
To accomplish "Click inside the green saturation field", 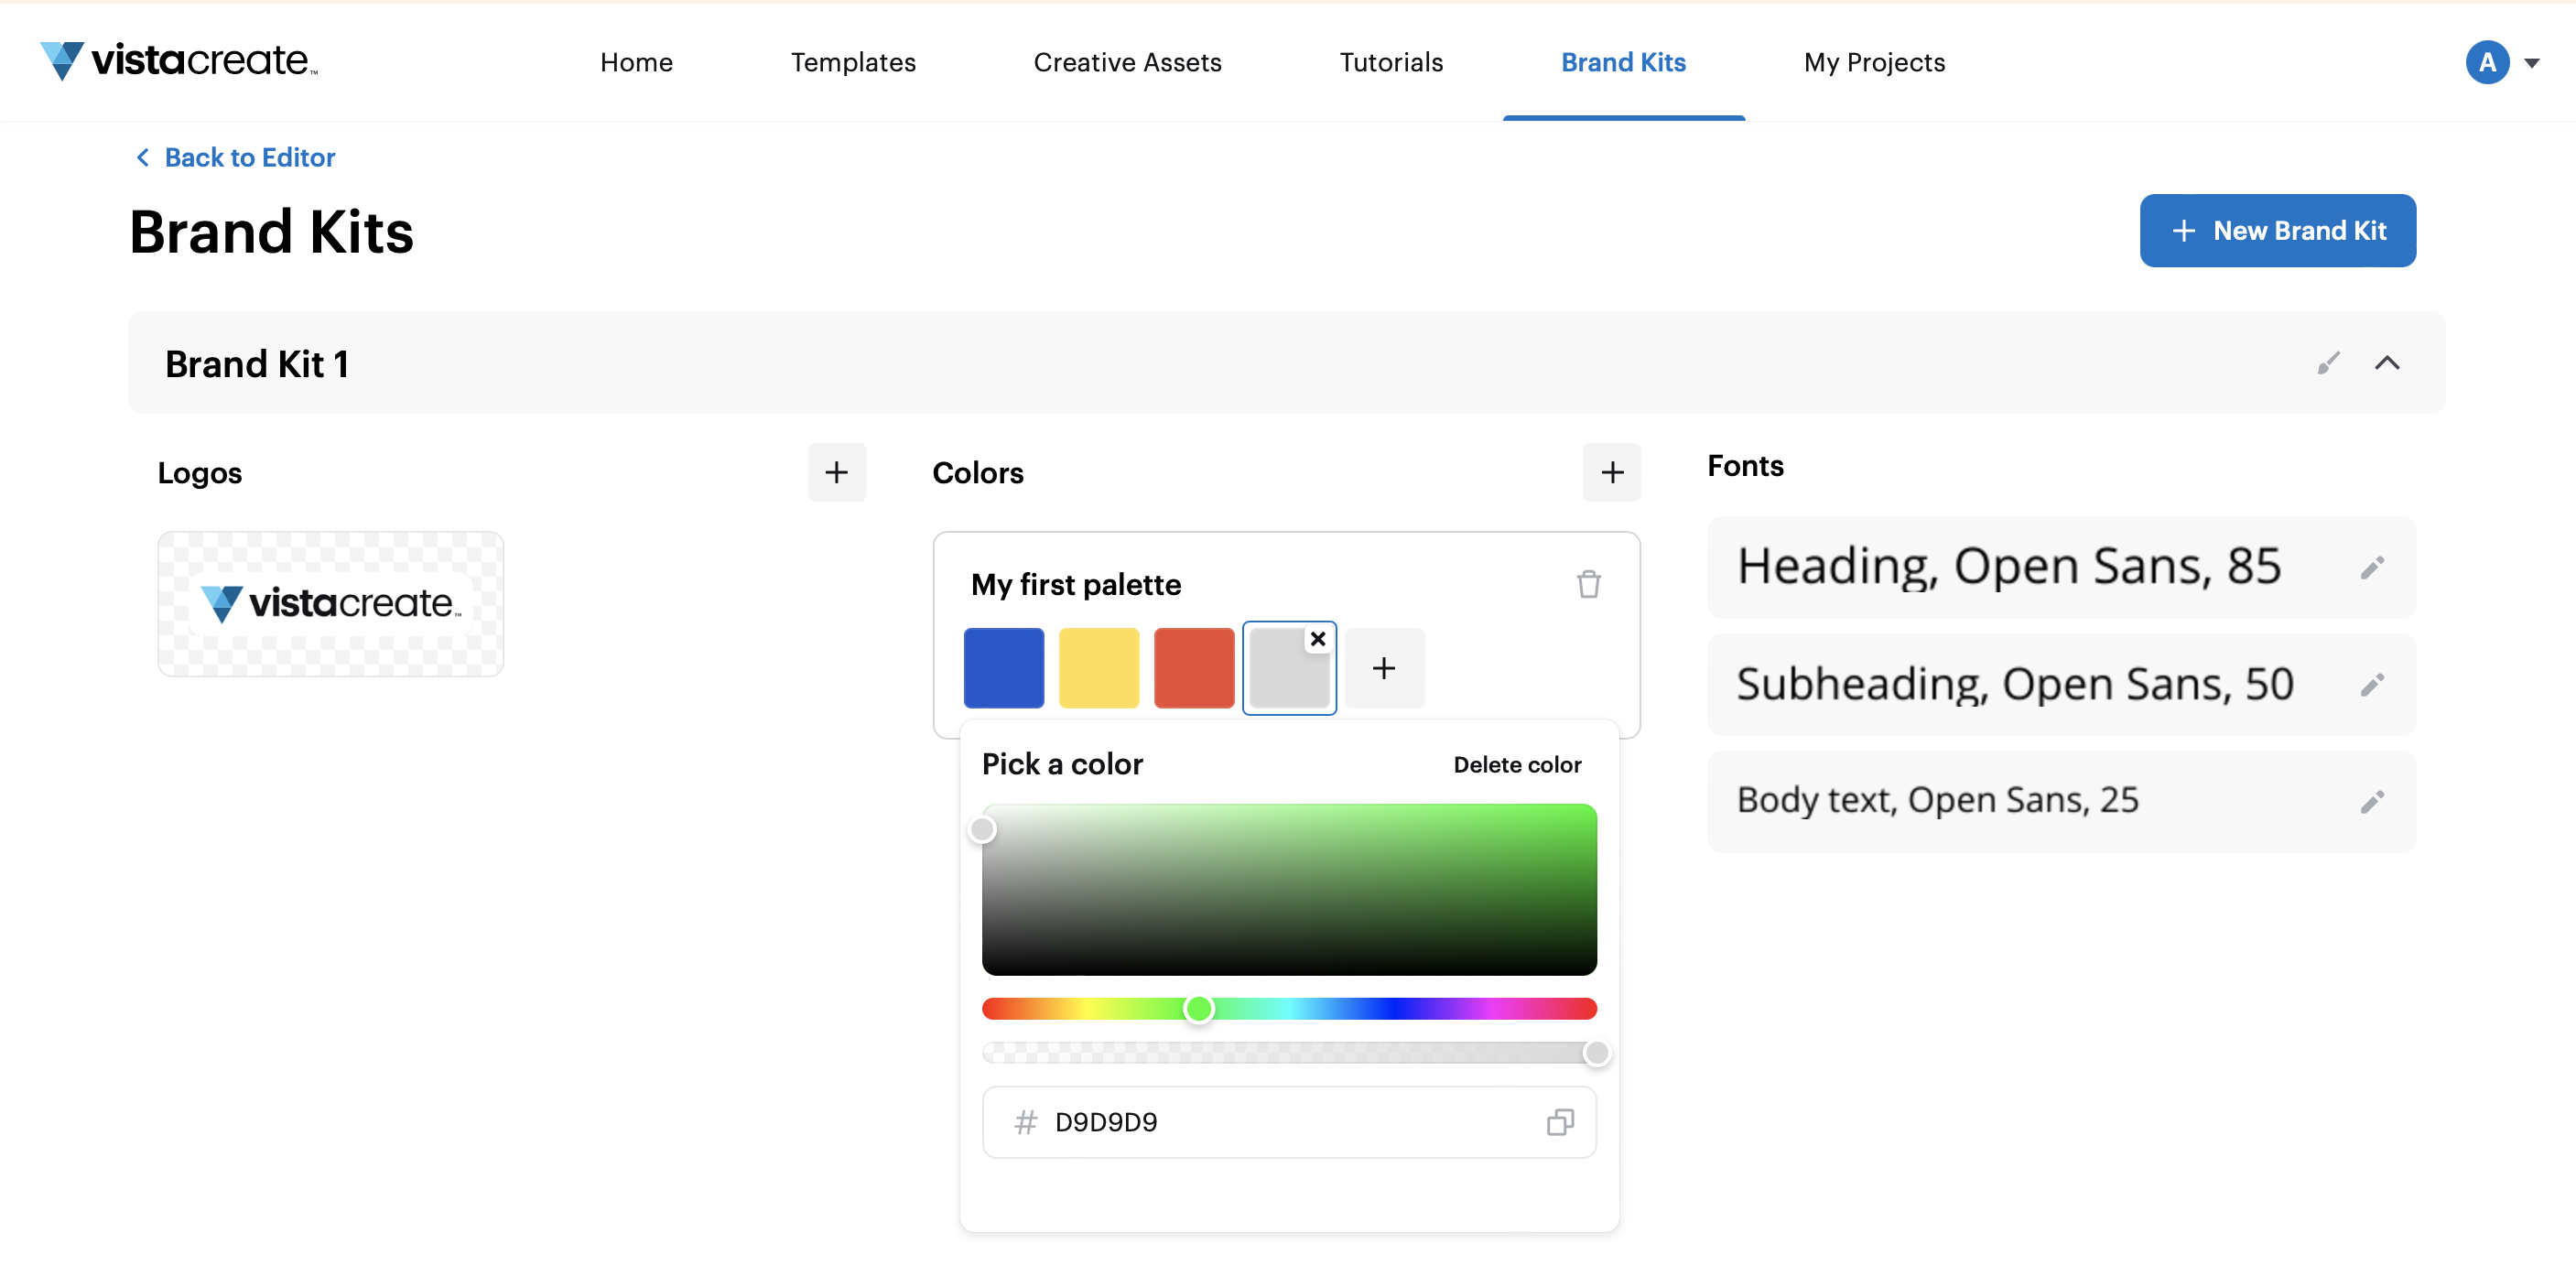I will [1289, 889].
